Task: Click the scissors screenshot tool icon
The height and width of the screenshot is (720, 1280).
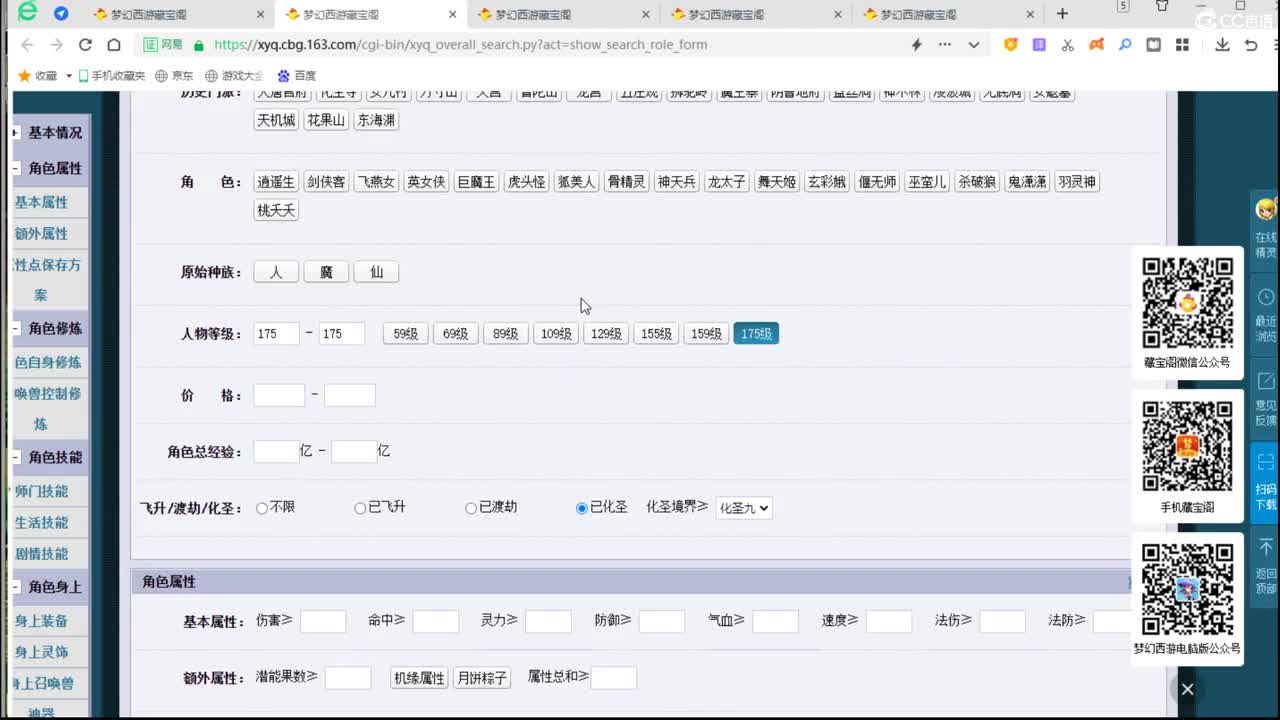Action: tap(1068, 45)
